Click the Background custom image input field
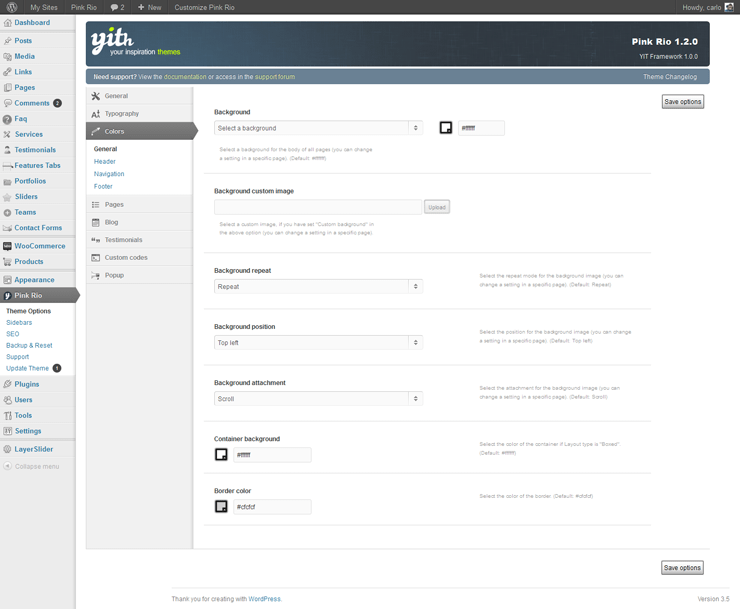Viewport: 740px width, 609px height. [x=318, y=207]
